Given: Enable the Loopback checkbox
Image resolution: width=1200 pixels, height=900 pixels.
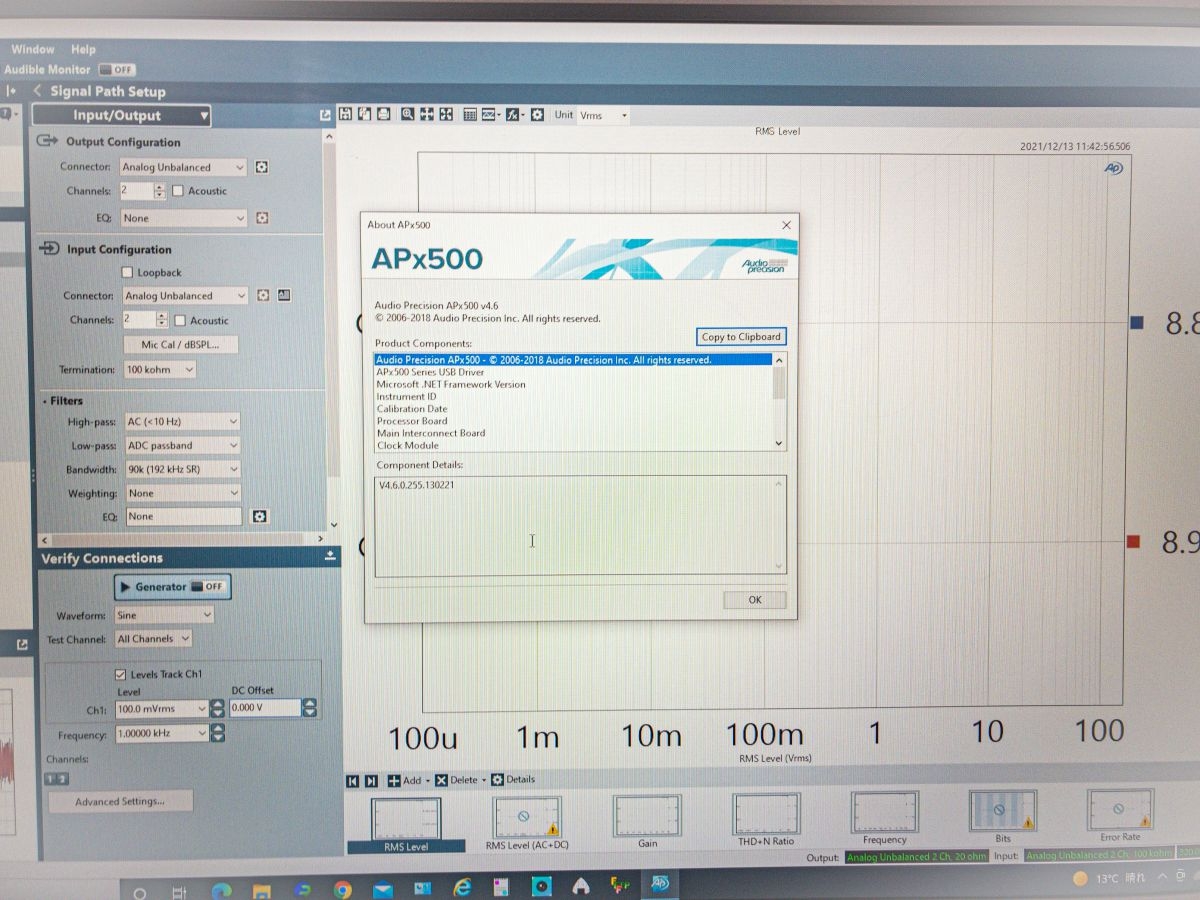Looking at the screenshot, I should 127,272.
